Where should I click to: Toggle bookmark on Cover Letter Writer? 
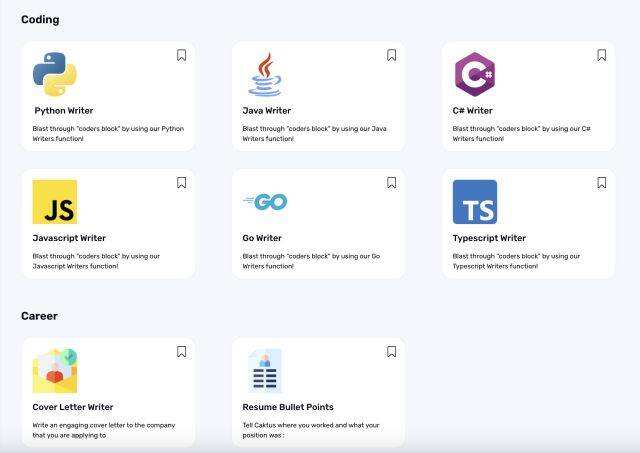pos(181,352)
